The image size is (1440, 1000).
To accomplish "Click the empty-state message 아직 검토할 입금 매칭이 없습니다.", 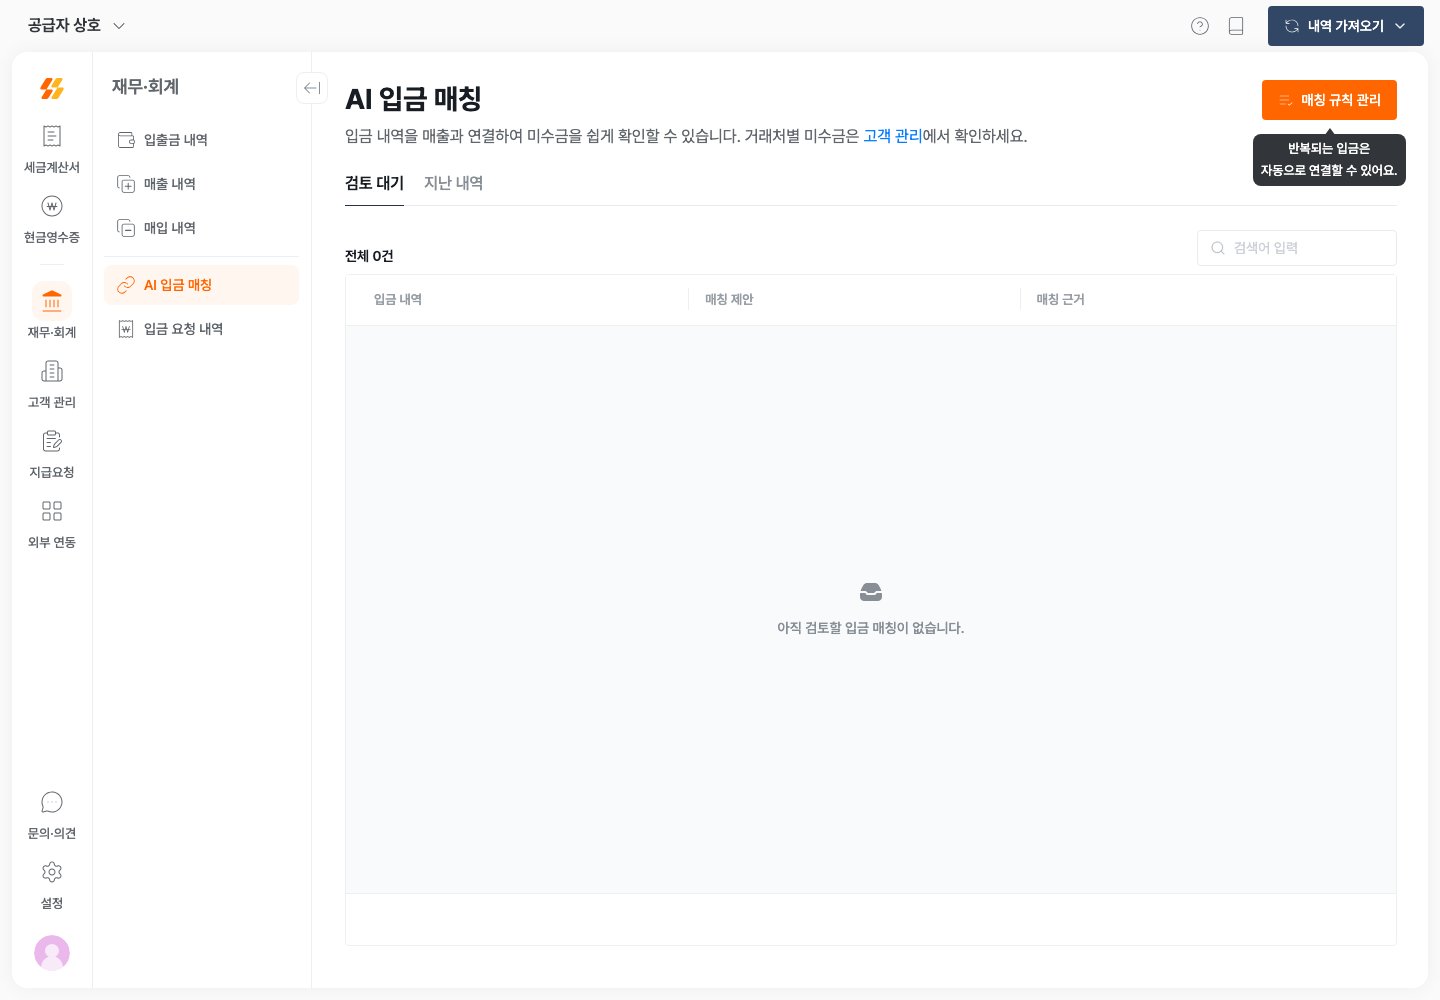I will pyautogui.click(x=871, y=628).
